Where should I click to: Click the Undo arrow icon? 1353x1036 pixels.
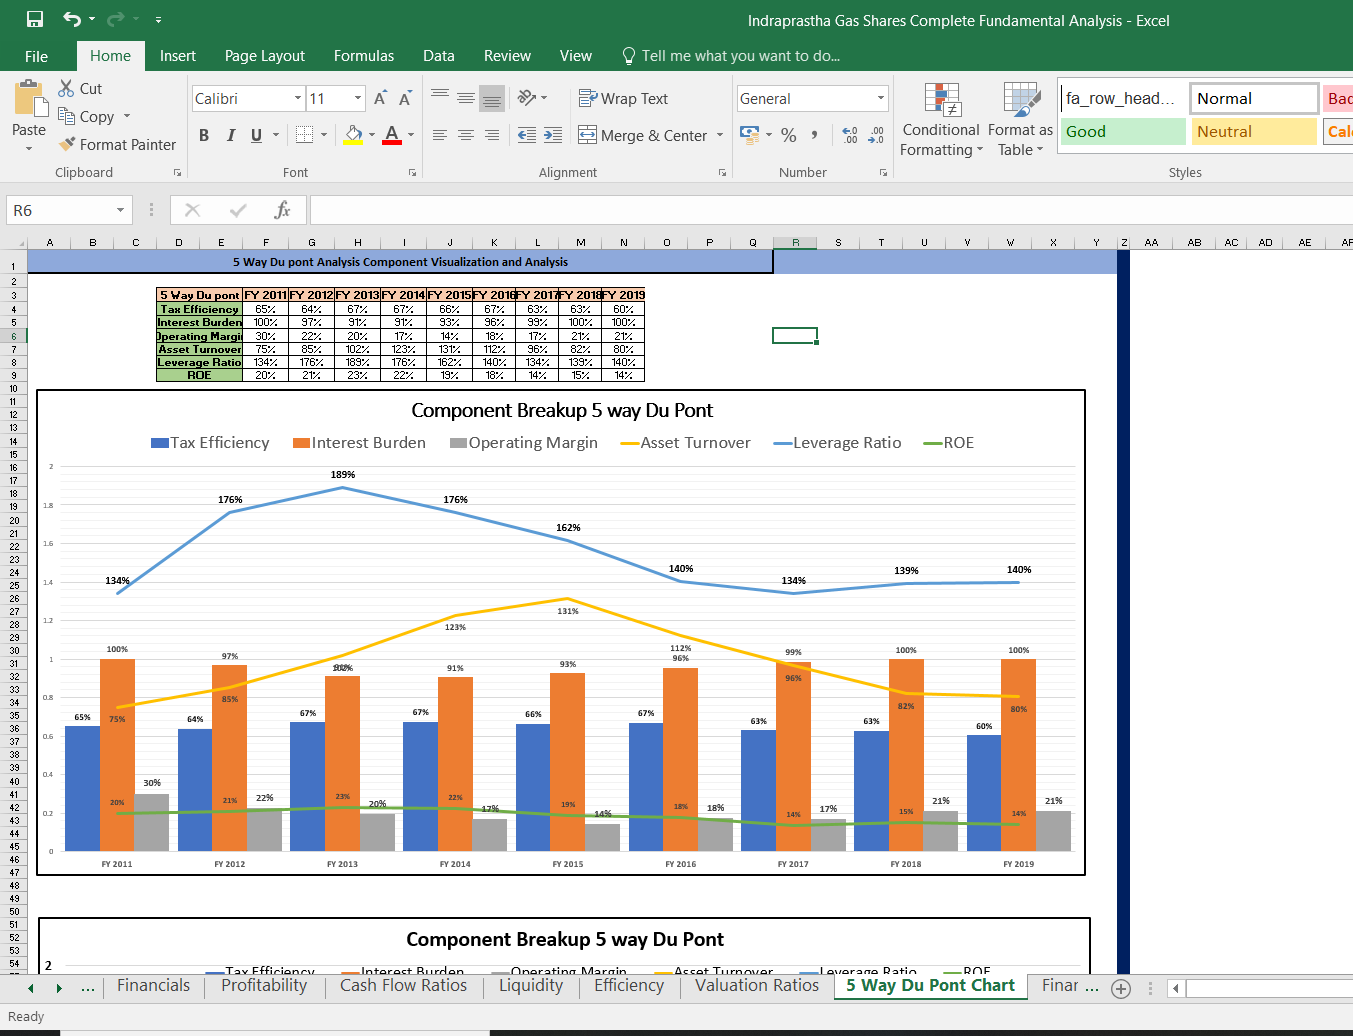(x=72, y=19)
